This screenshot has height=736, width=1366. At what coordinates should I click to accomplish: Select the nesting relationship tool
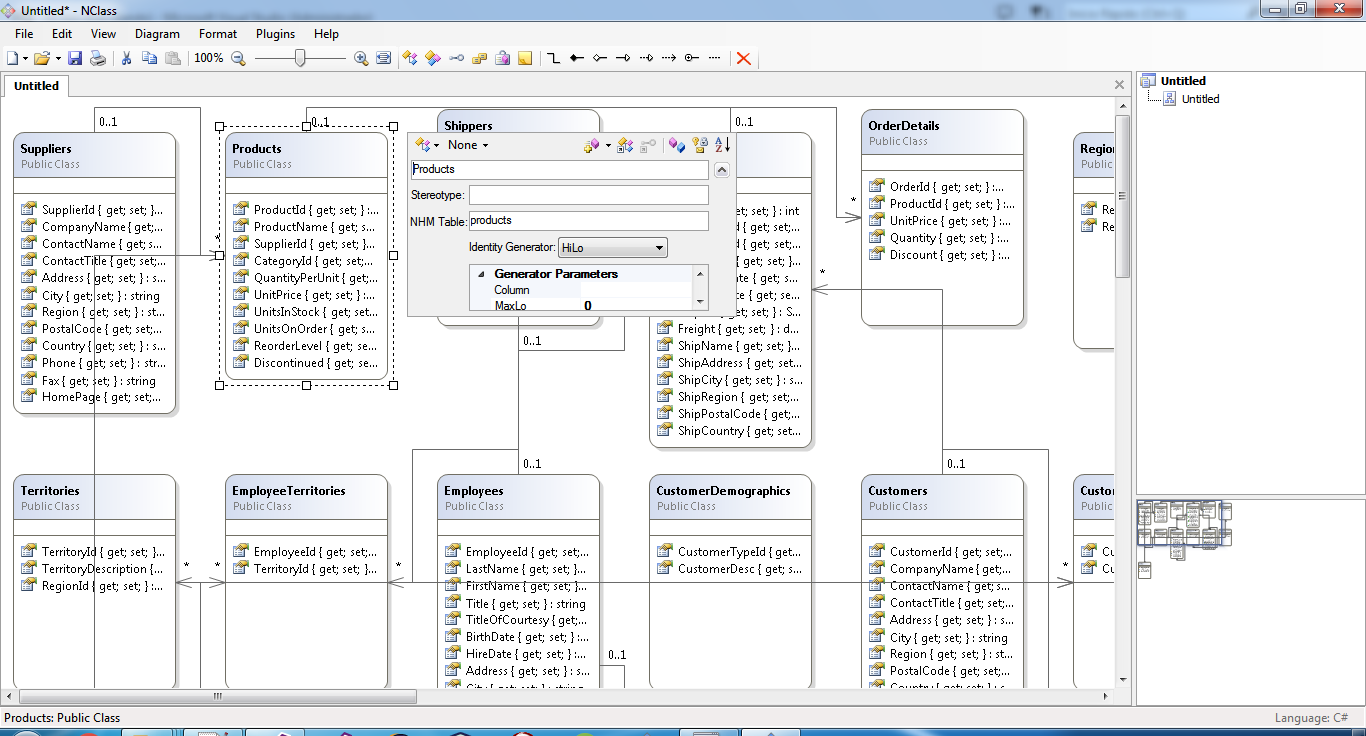tap(691, 58)
